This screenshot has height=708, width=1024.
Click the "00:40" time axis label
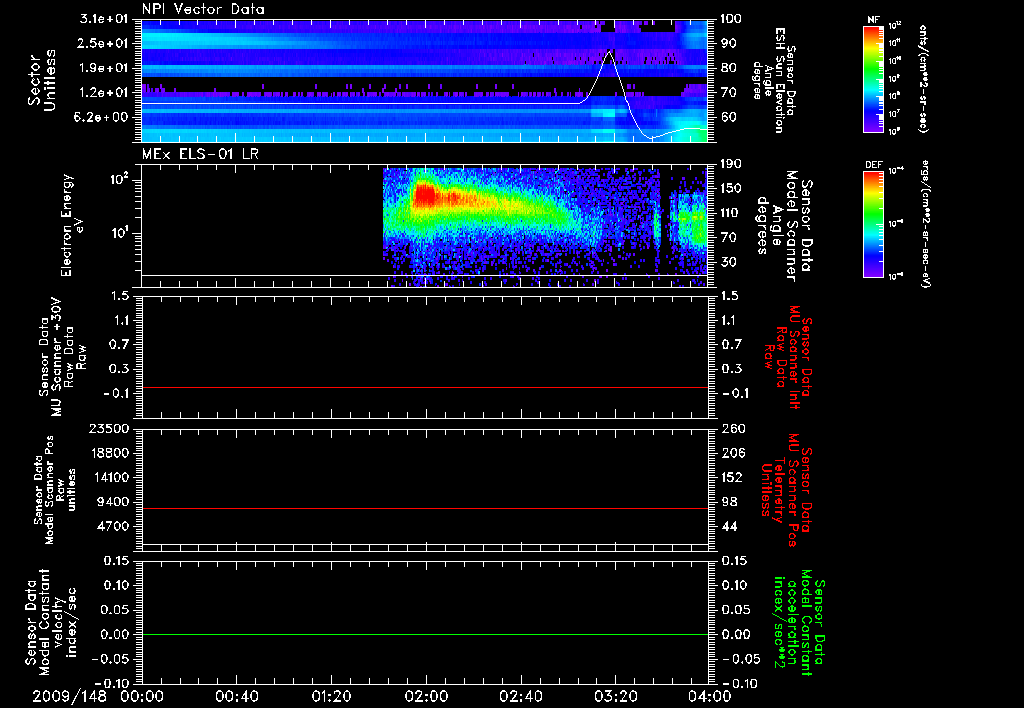(x=236, y=696)
